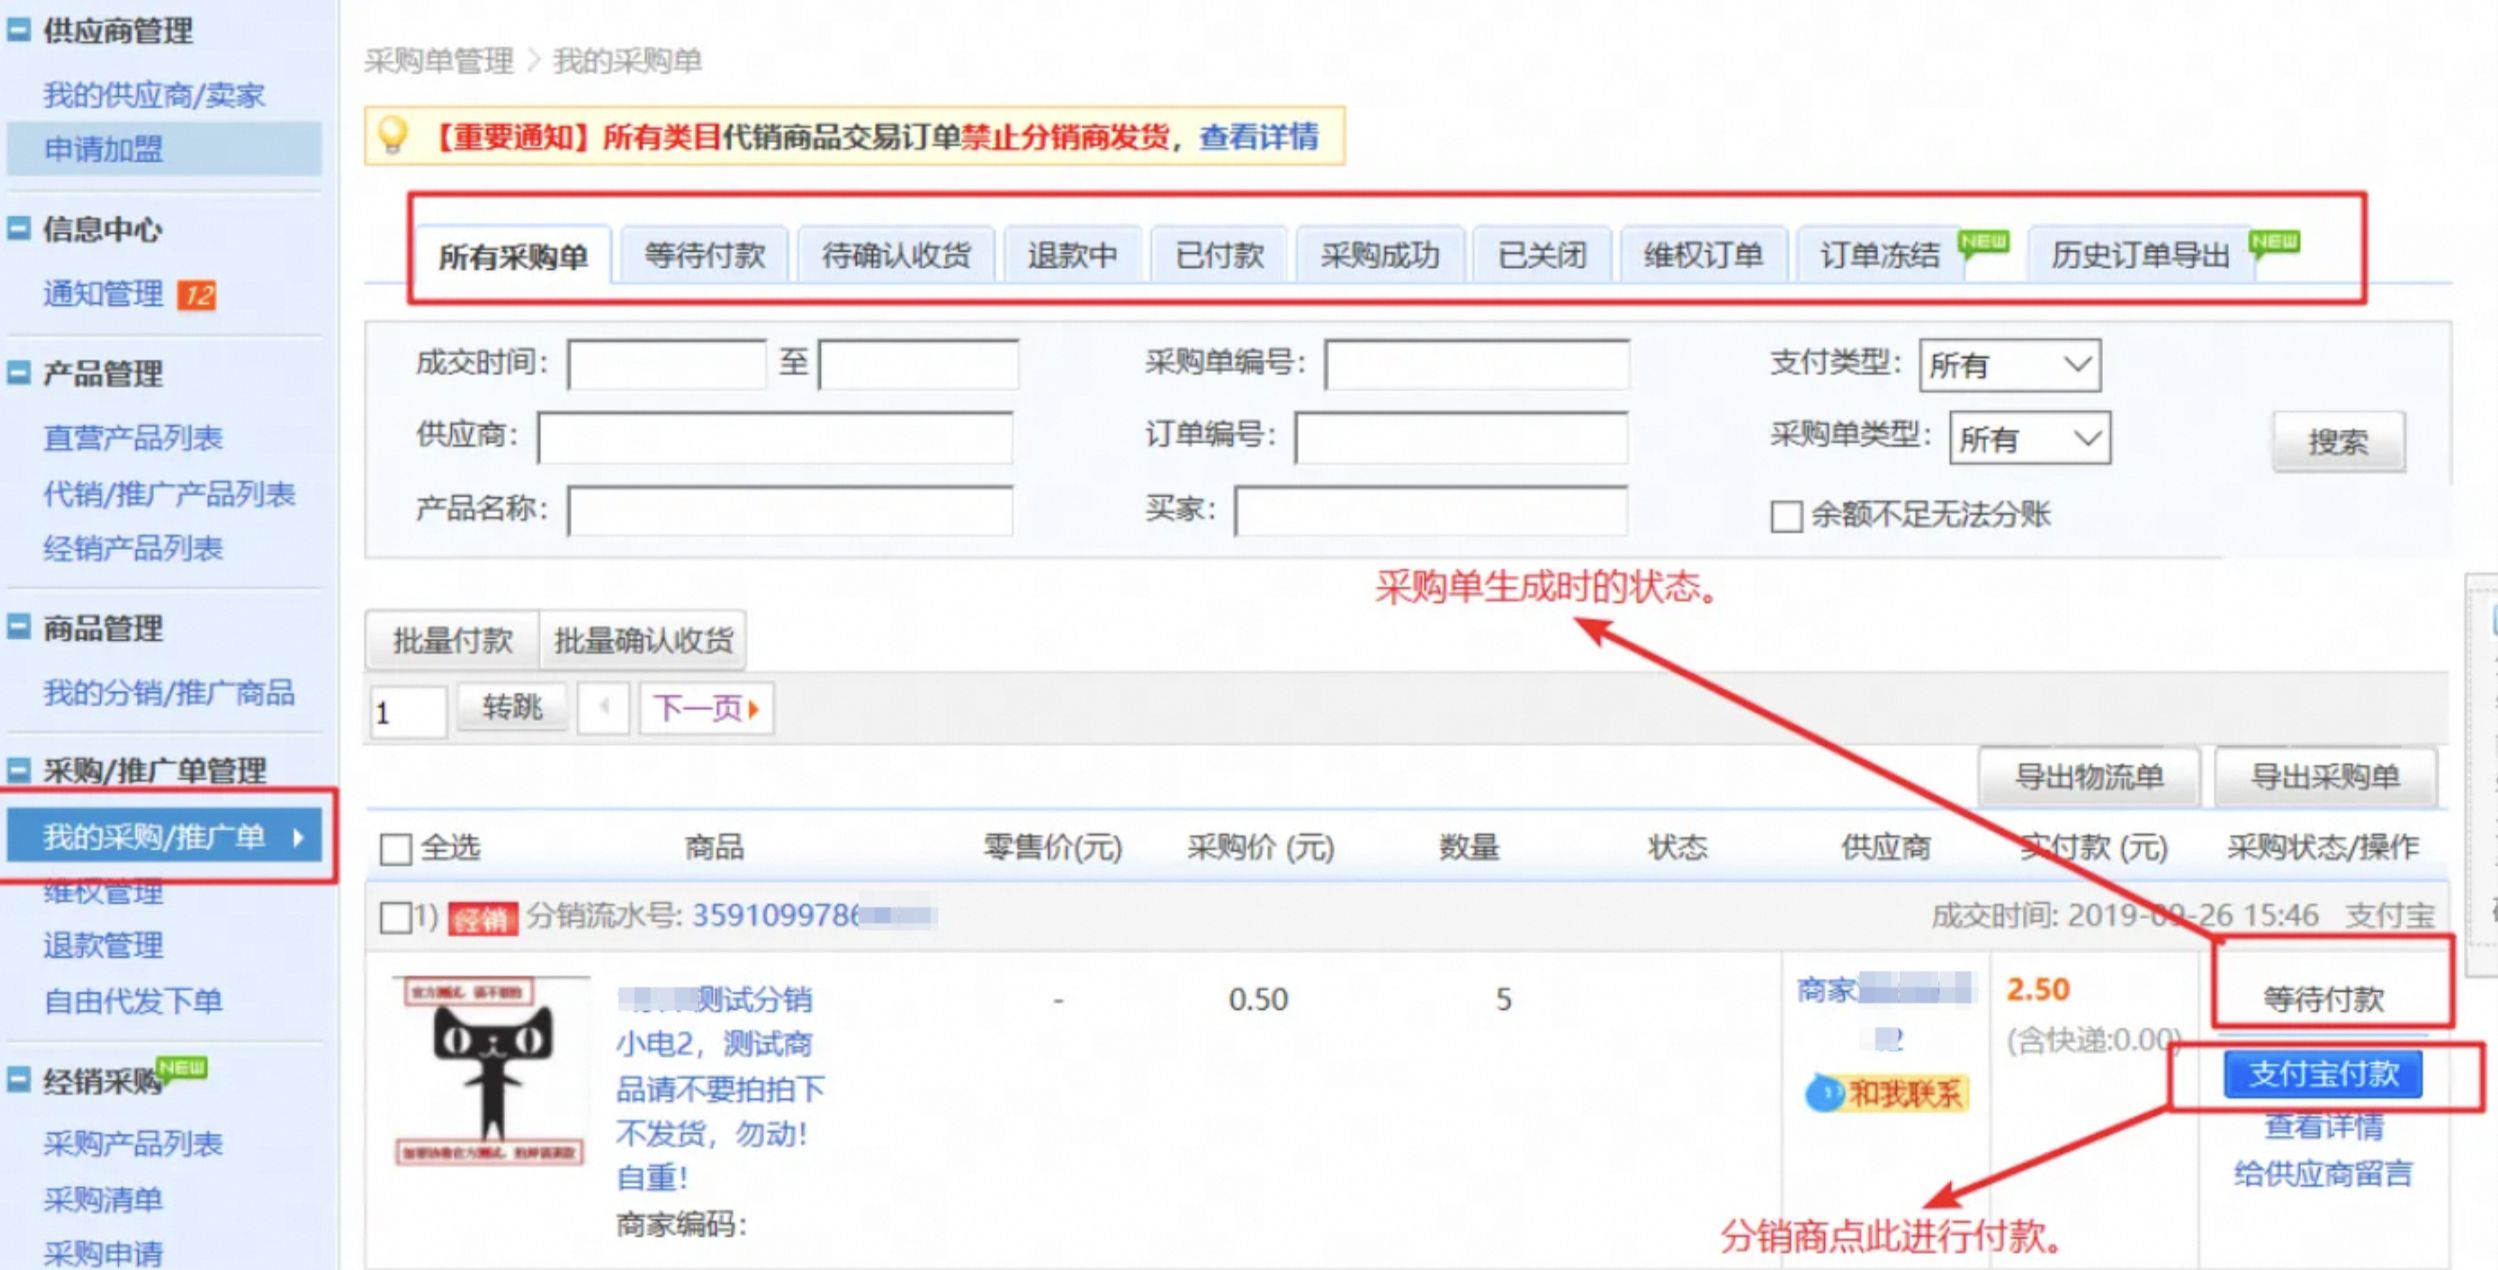Switch to 待确认收货 tab

[x=896, y=255]
